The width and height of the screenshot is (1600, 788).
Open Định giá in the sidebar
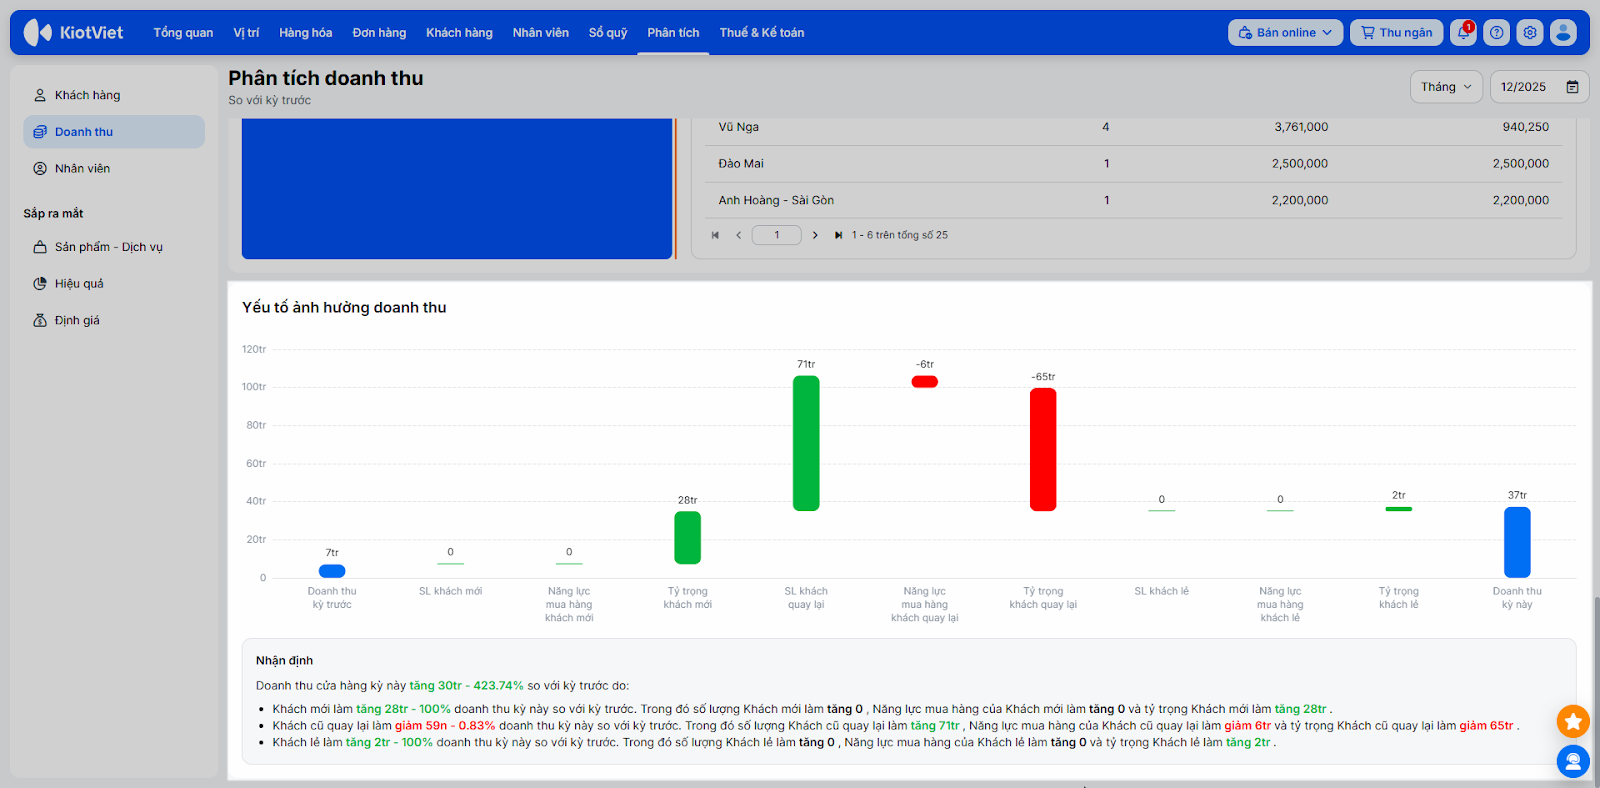point(114,320)
